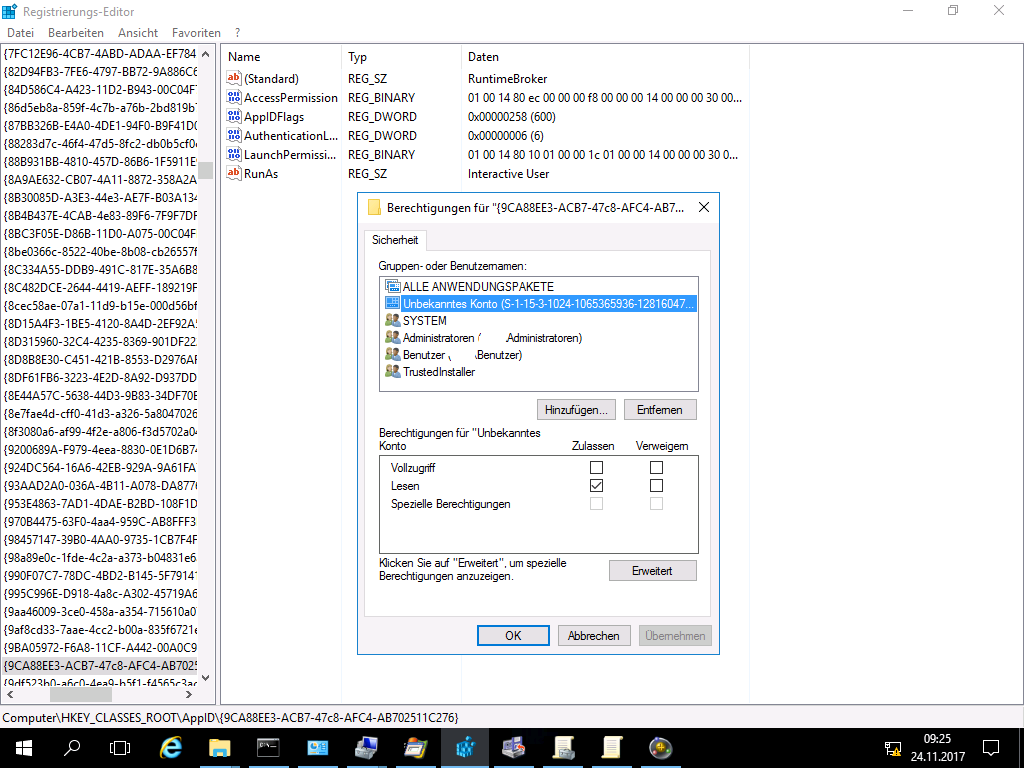Select the TrustedInstaller account icon

[393, 372]
